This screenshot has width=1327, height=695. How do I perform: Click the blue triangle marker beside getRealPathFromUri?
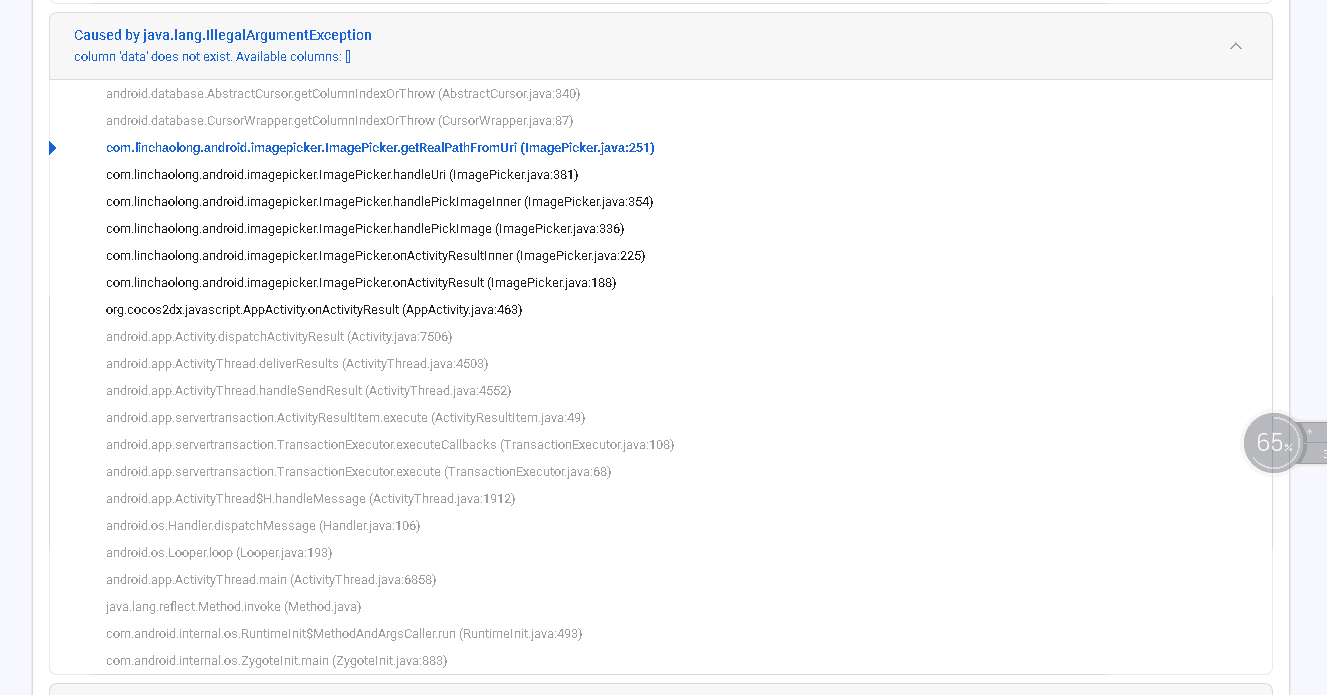(53, 148)
